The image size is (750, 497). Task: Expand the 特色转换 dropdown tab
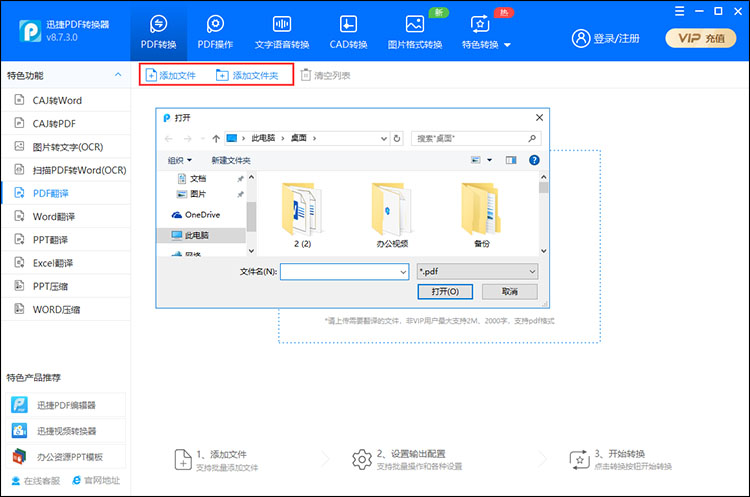click(486, 33)
